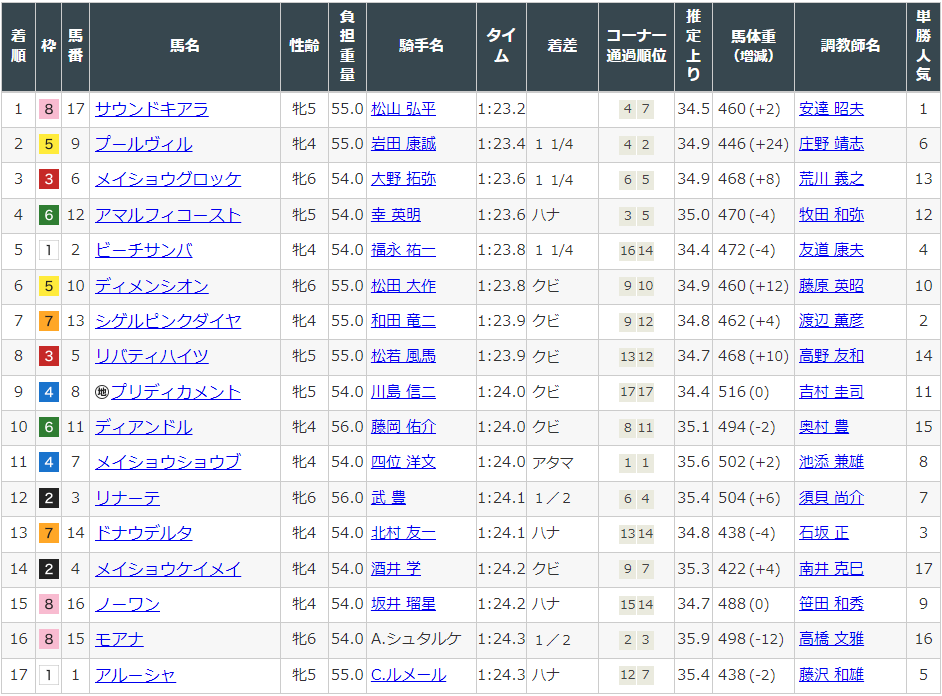This screenshot has height=696, width=942.
Task: Open jockey link 酒井 学
Action: [395, 569]
